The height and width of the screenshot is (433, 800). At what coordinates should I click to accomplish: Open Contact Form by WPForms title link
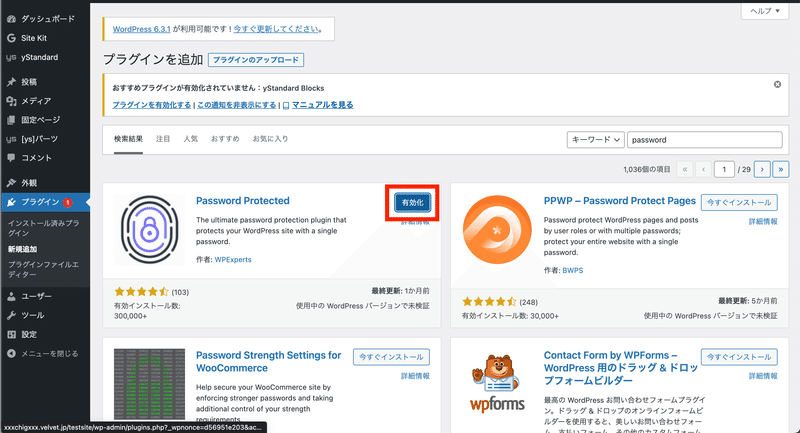620,368
